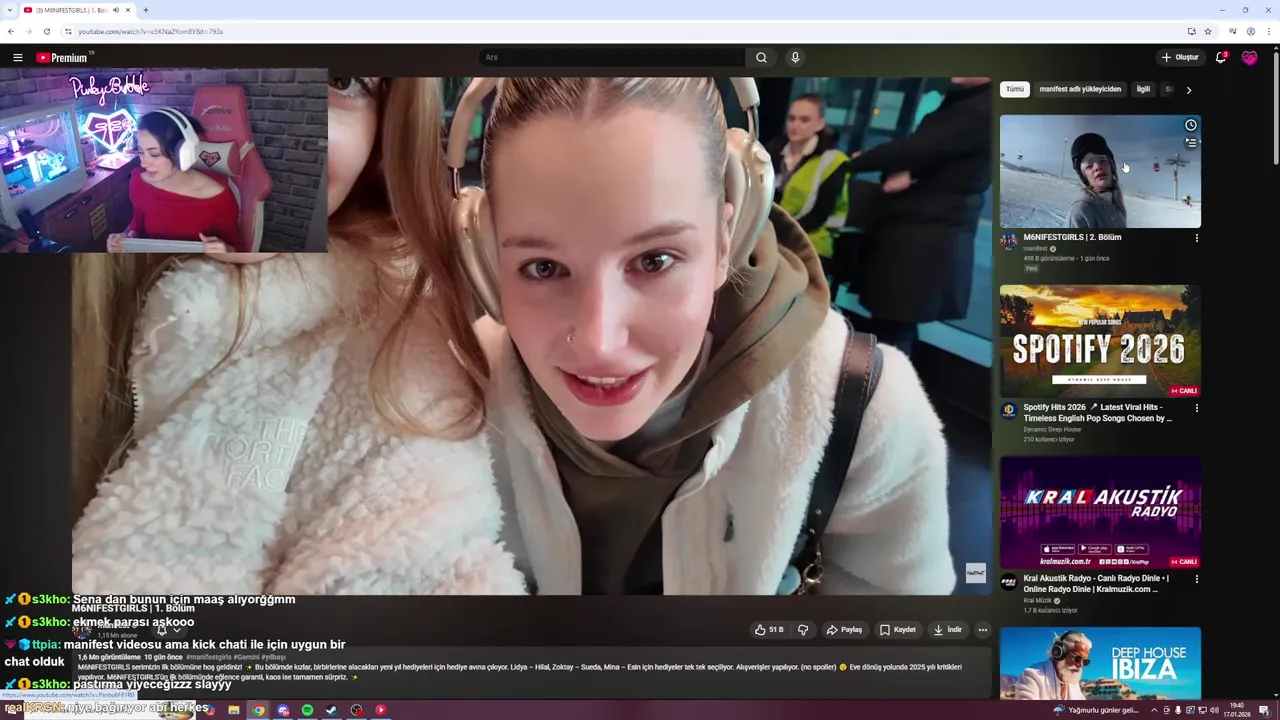Go back in browser
The image size is (1280, 720).
click(x=11, y=31)
